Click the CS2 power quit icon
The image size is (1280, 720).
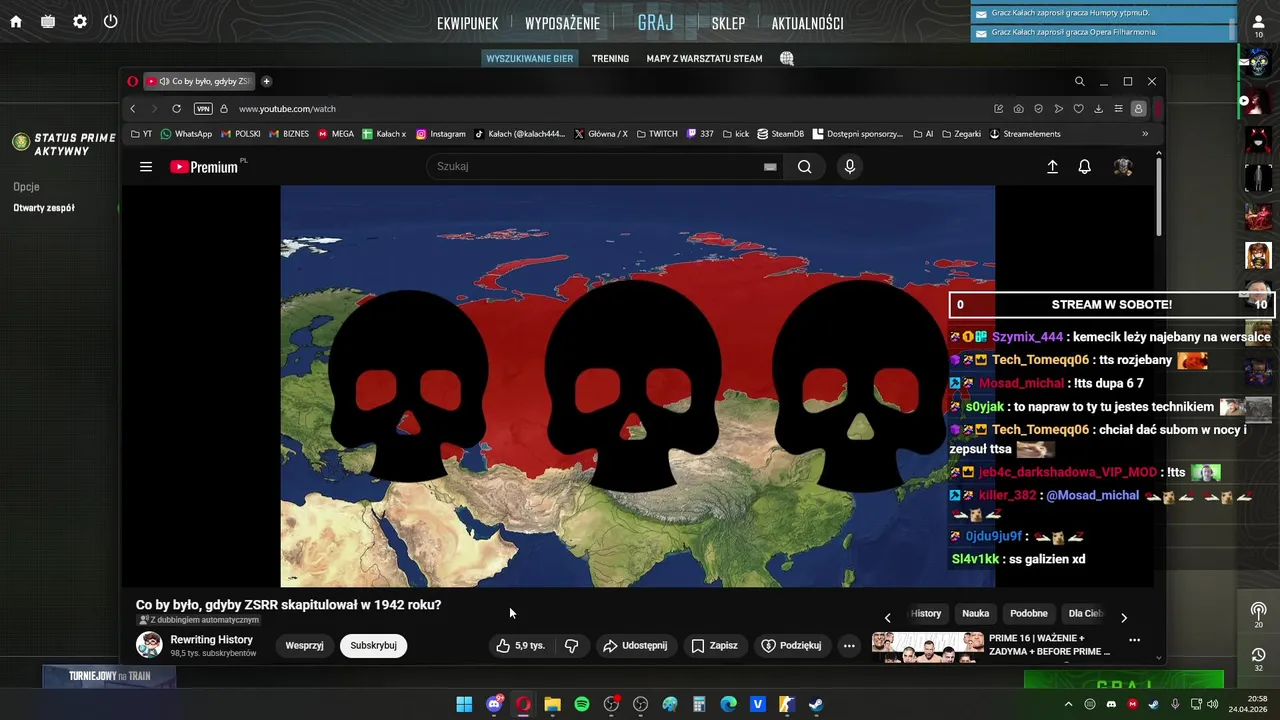[110, 21]
